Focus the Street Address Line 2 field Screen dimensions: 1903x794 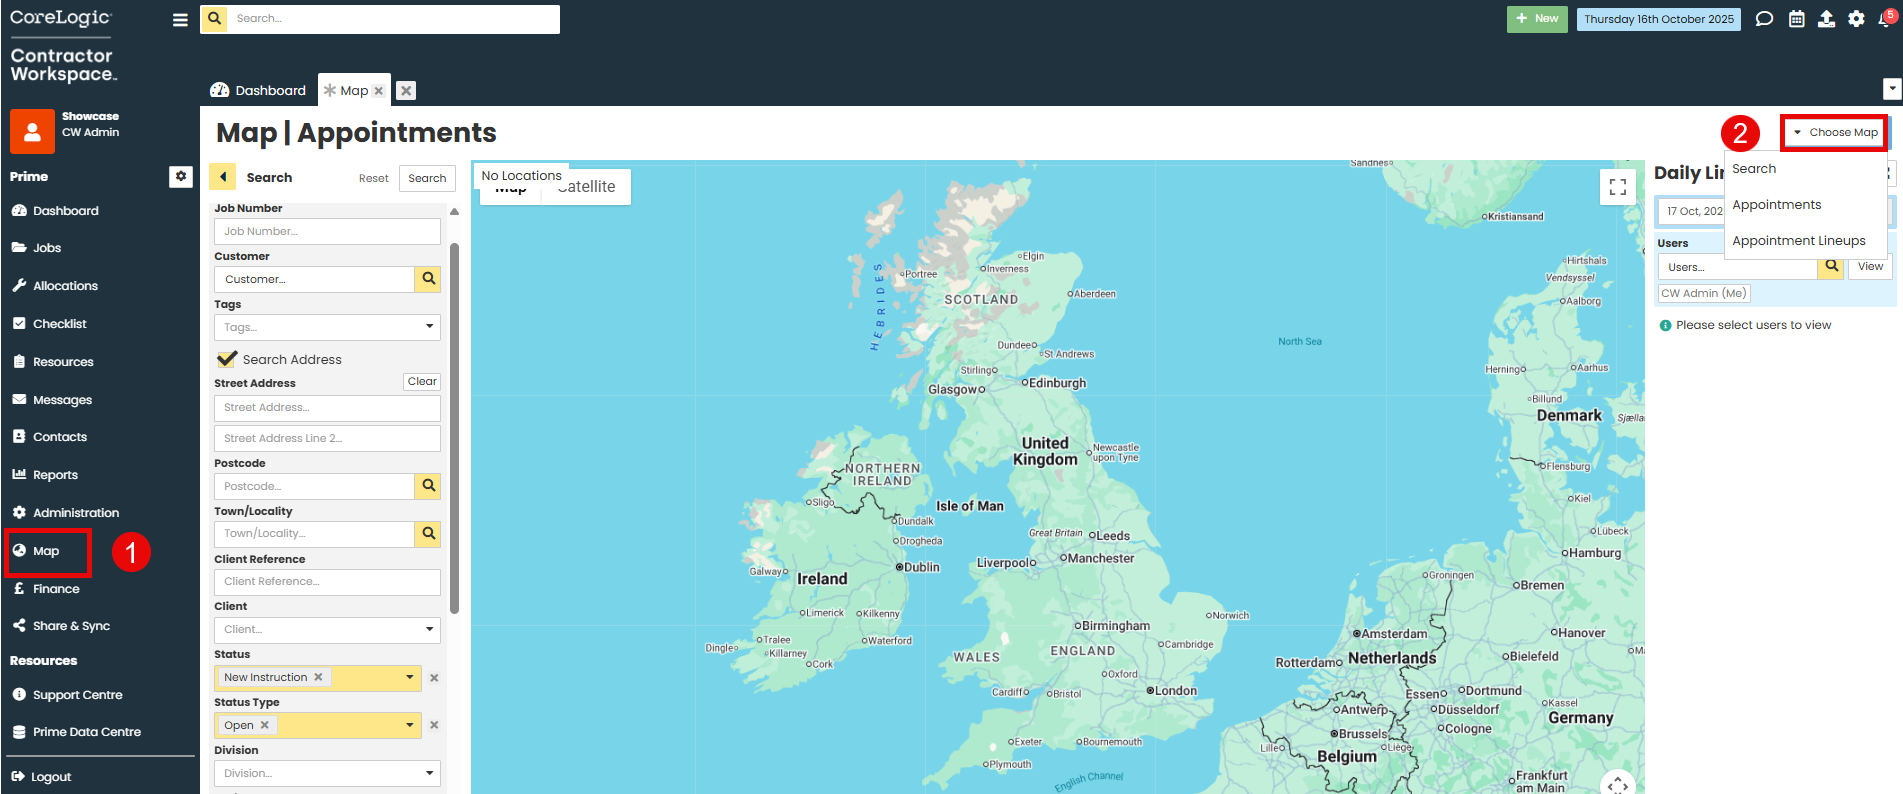coord(327,438)
